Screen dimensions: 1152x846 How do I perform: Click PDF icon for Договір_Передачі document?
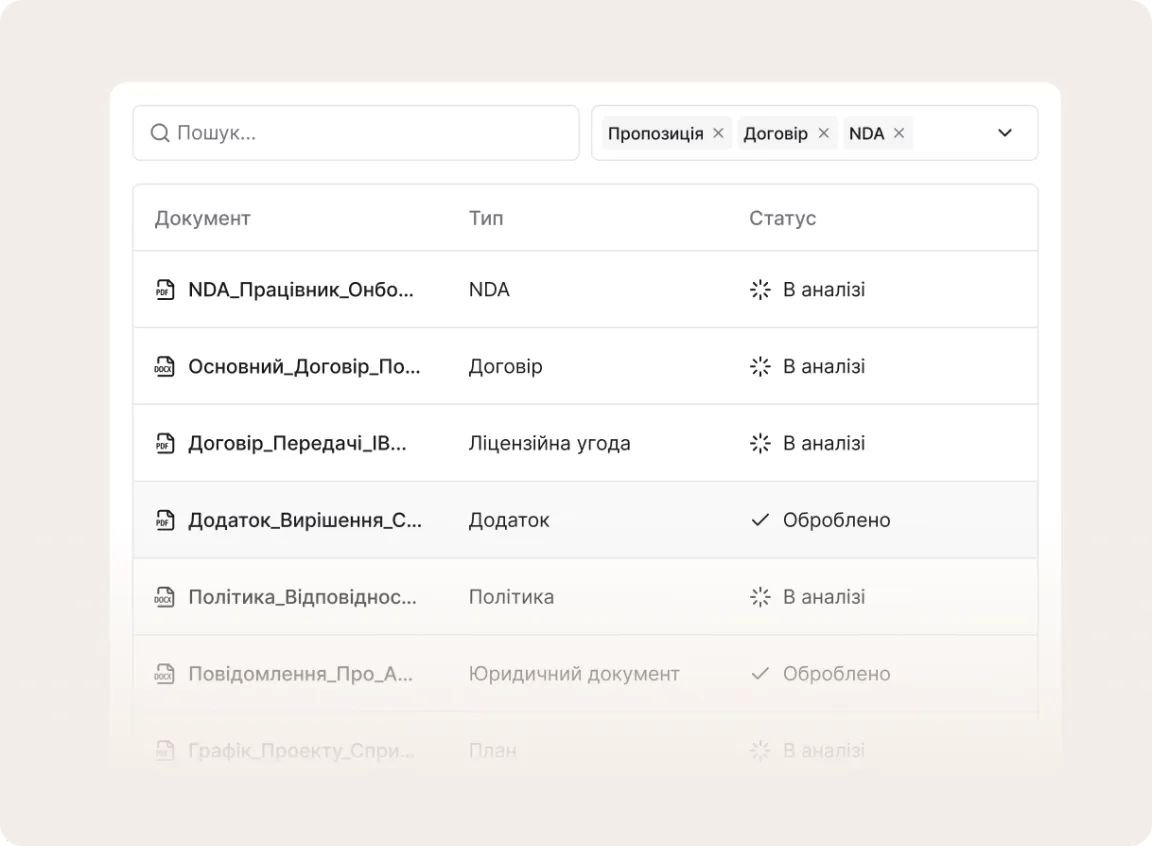164,444
